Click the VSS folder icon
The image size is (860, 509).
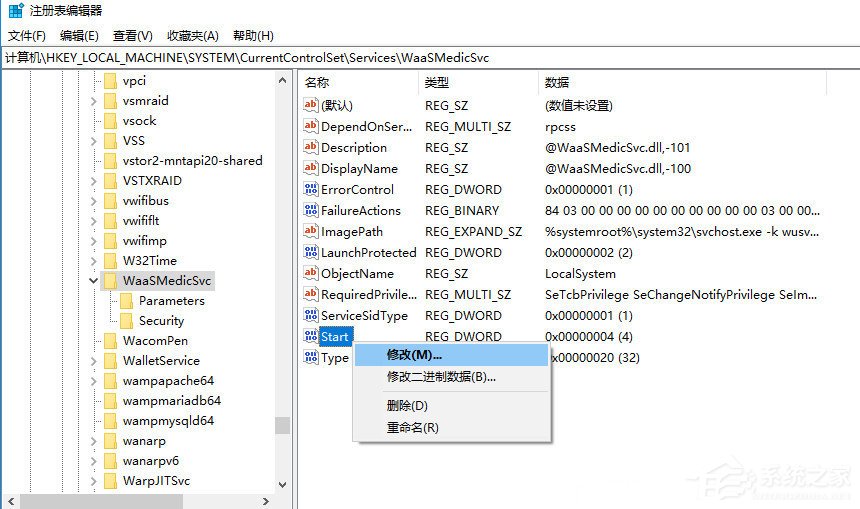(x=110, y=141)
